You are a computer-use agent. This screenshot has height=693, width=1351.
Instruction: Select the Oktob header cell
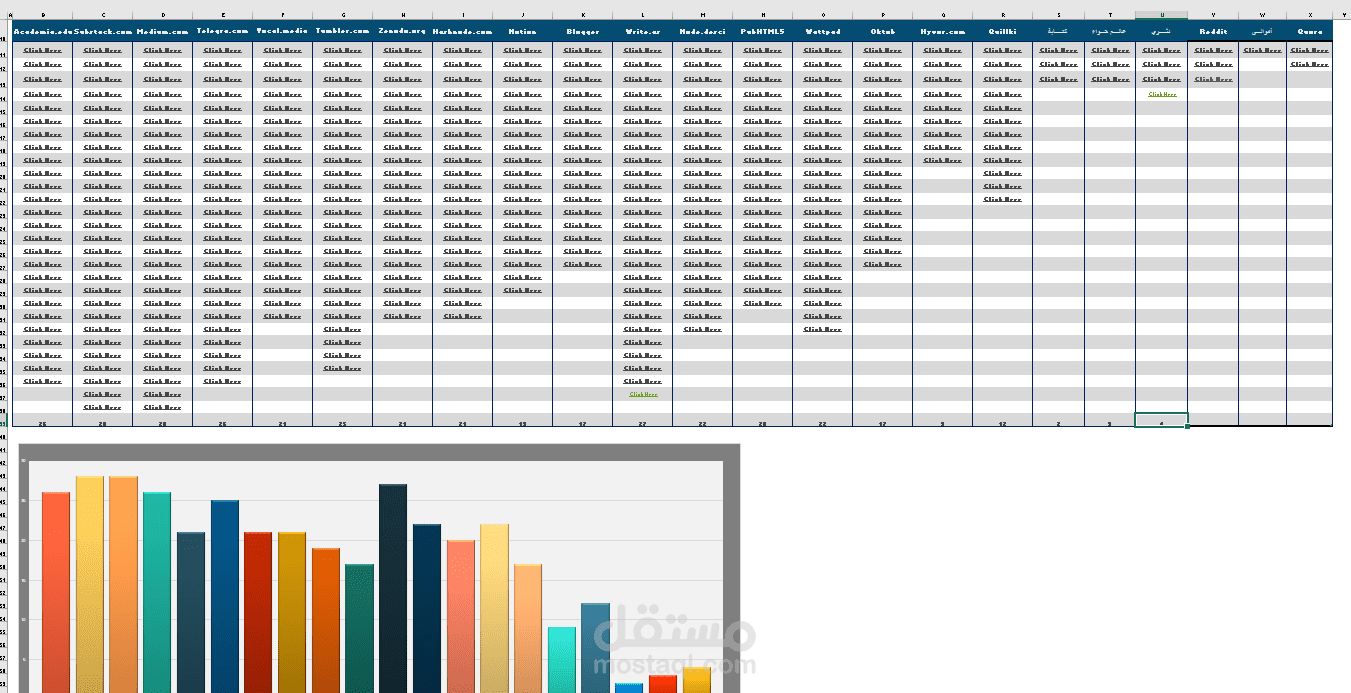[883, 32]
